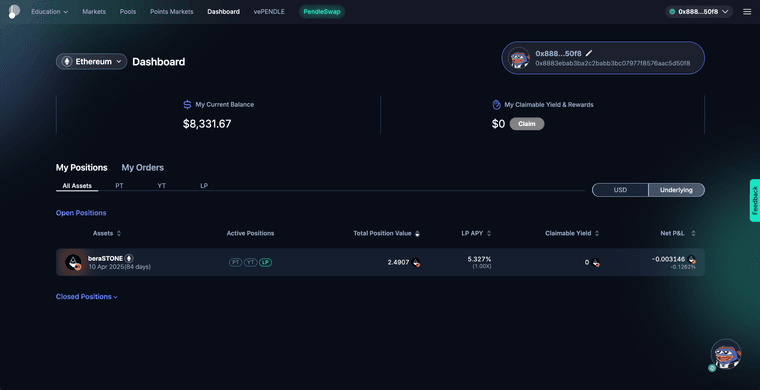Screen dimensions: 760x390
Task: Go to Markets page
Action: coord(94,12)
